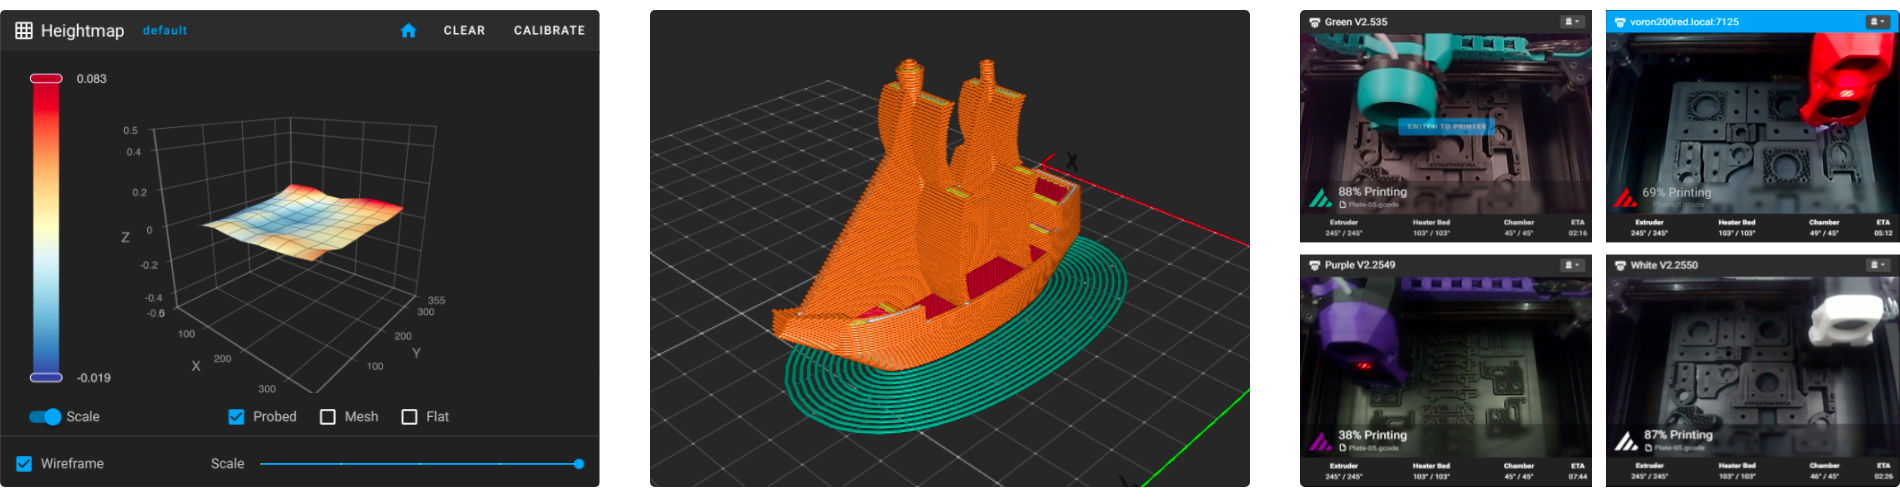Click the printer icon for Green V2.535
The width and height of the screenshot is (1900, 497).
[x=1314, y=22]
